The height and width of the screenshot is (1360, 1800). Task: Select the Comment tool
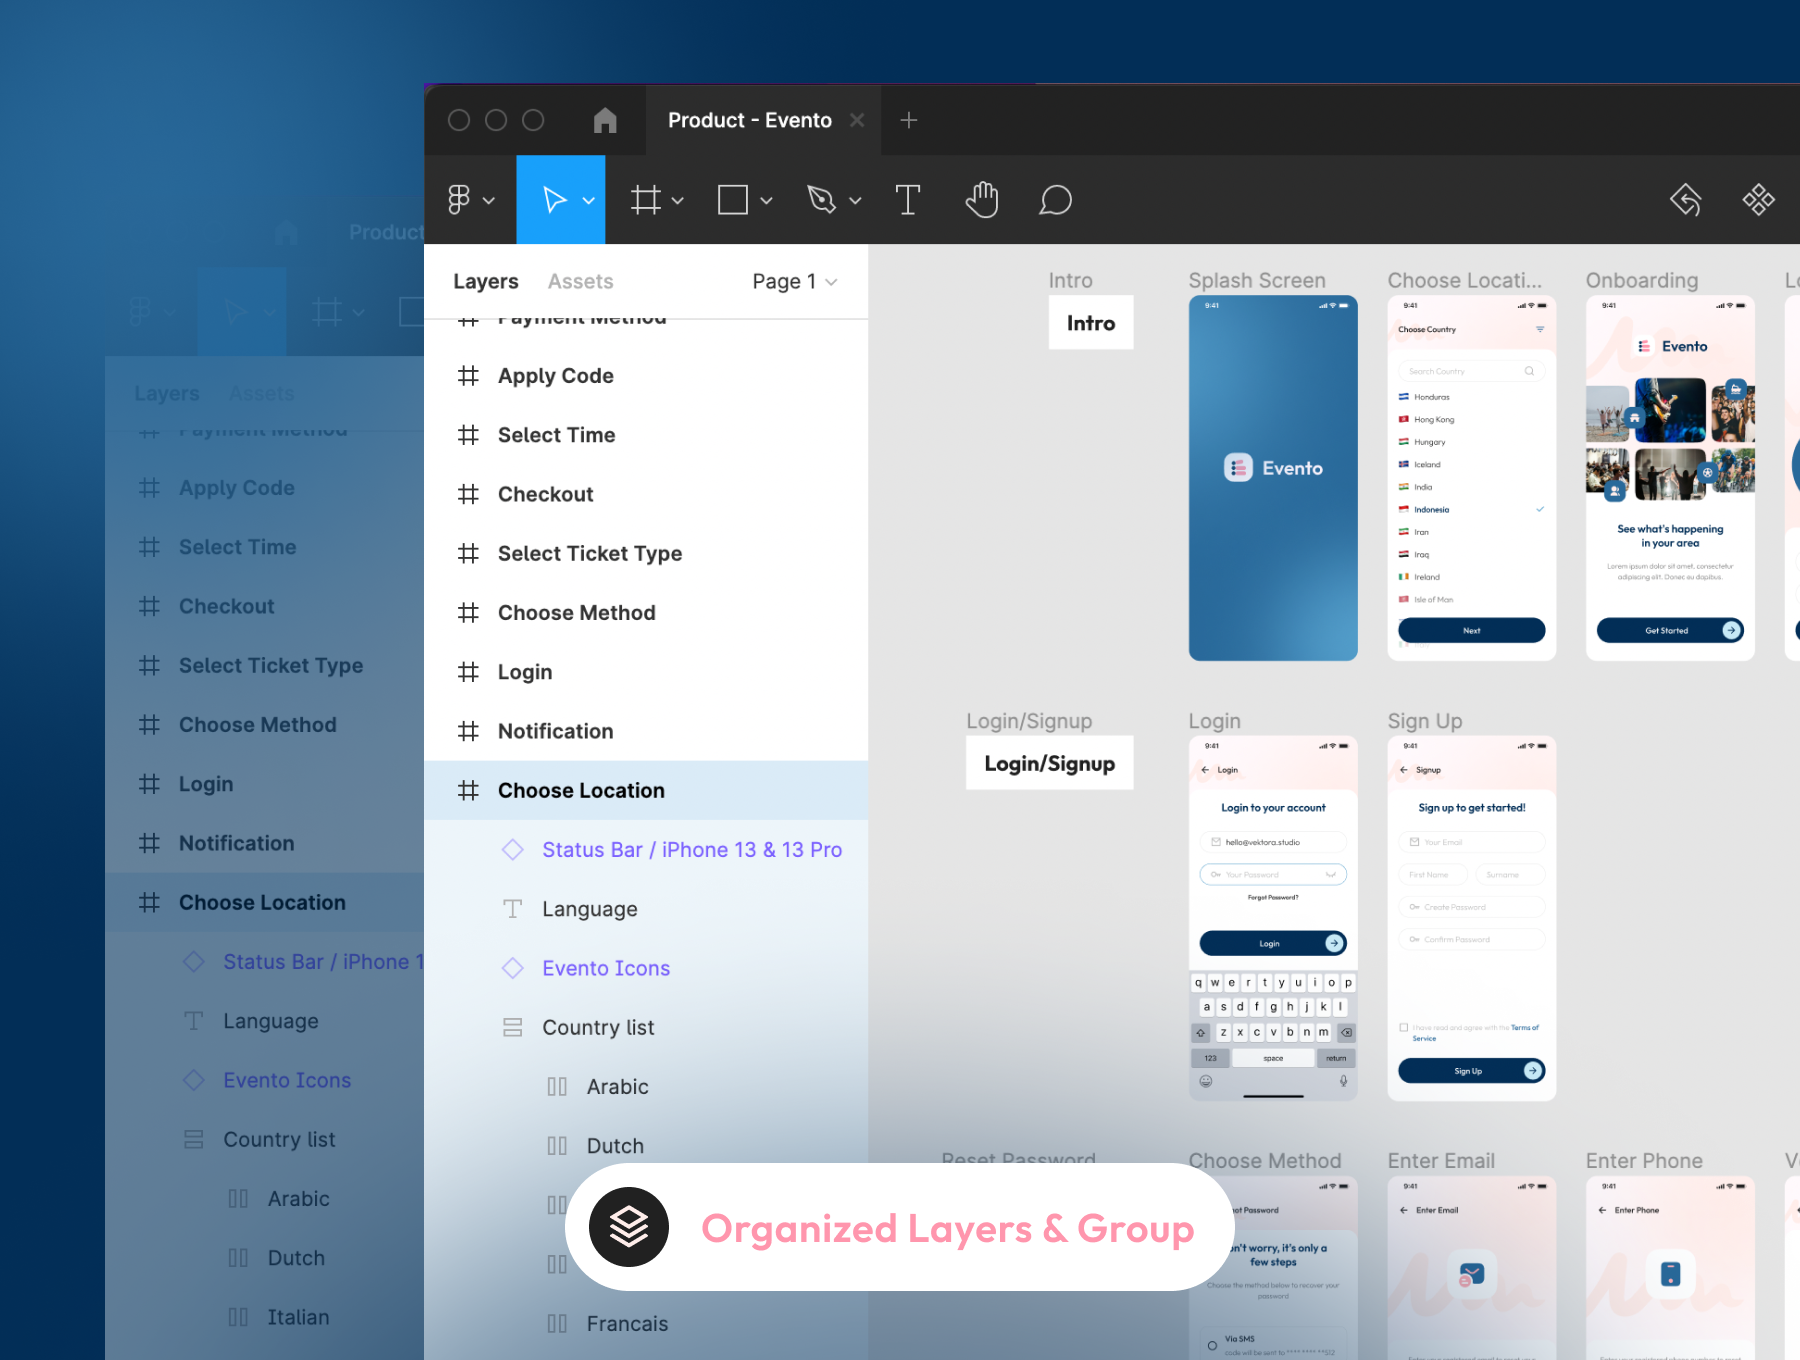click(x=1055, y=200)
